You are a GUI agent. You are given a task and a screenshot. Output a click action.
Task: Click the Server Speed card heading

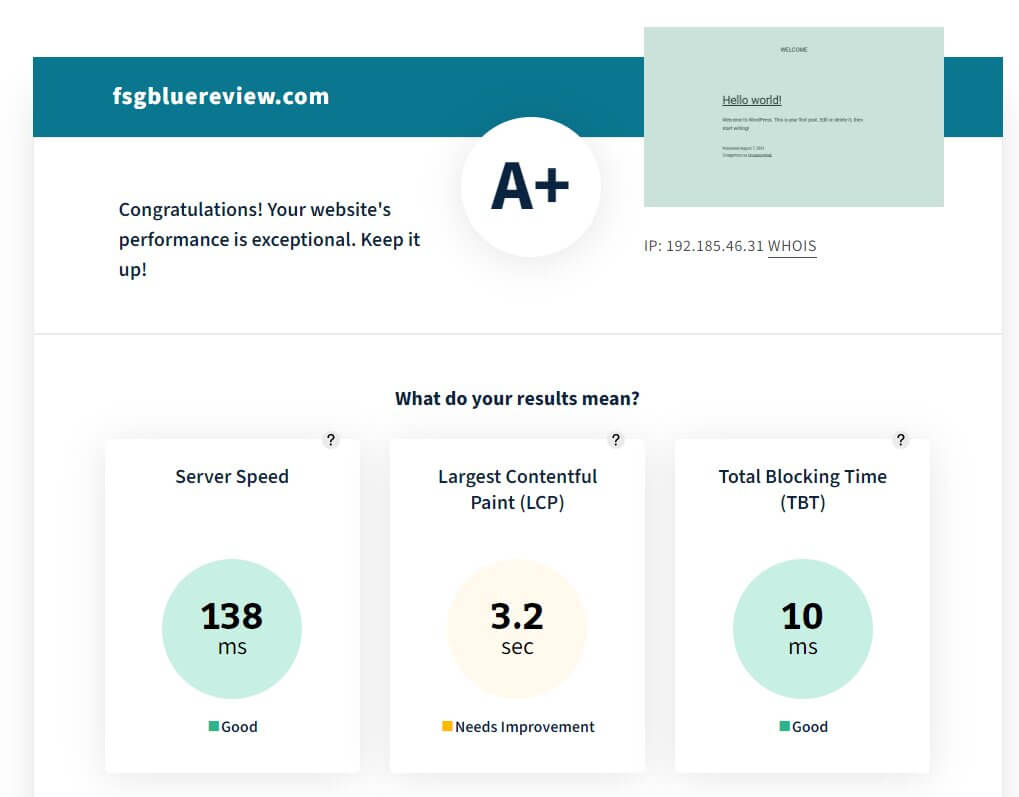232,477
